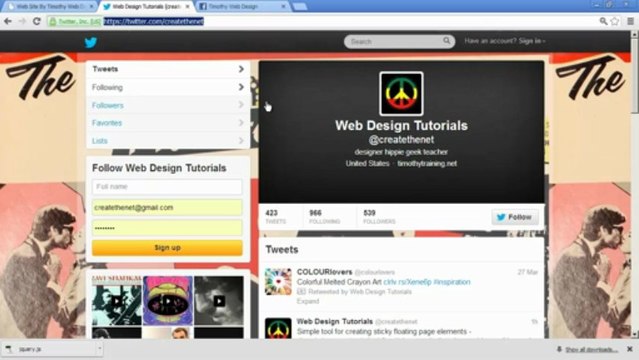Open the clrlv.rs link in COLOURlovers tweet

pyautogui.click(x=407, y=282)
